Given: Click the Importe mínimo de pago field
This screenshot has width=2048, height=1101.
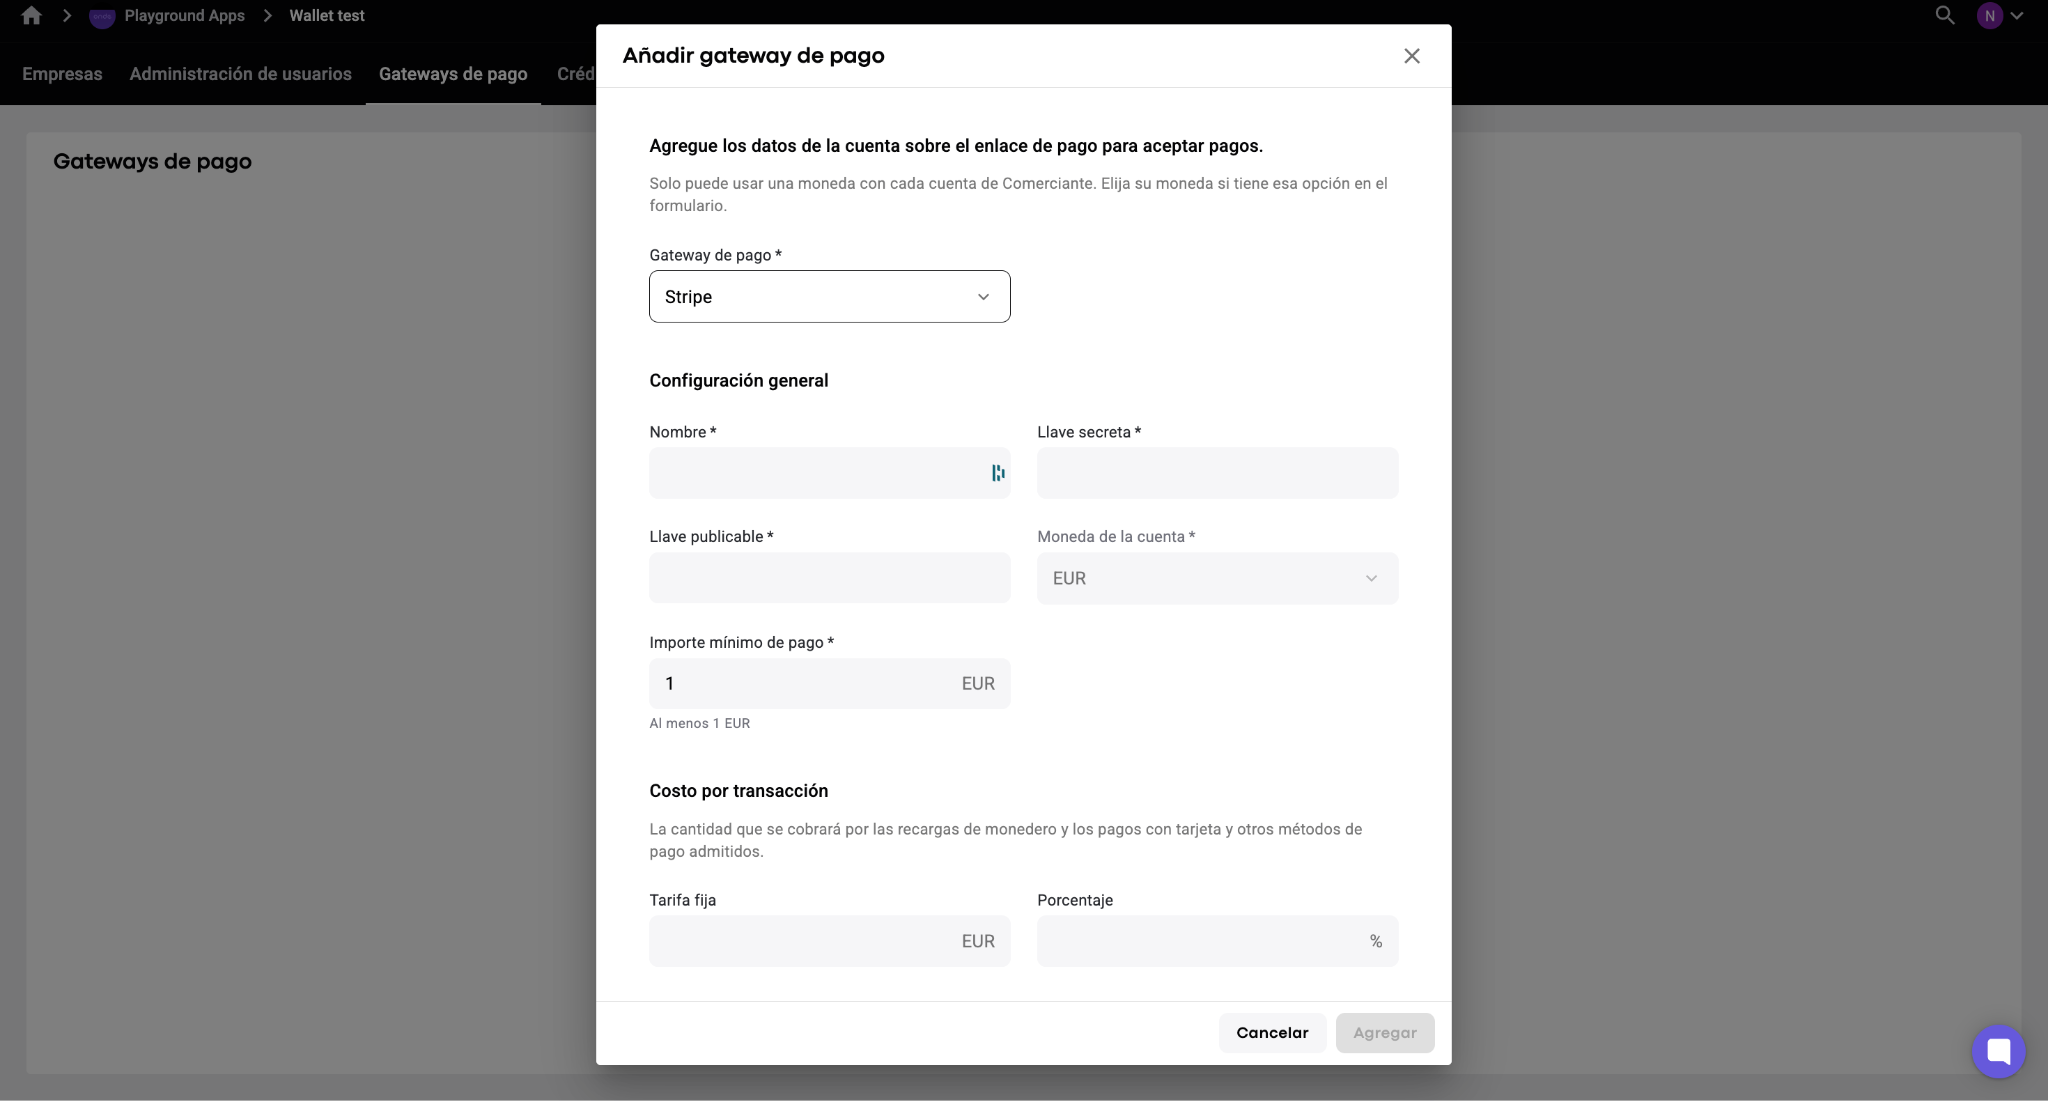Looking at the screenshot, I should click(x=829, y=683).
